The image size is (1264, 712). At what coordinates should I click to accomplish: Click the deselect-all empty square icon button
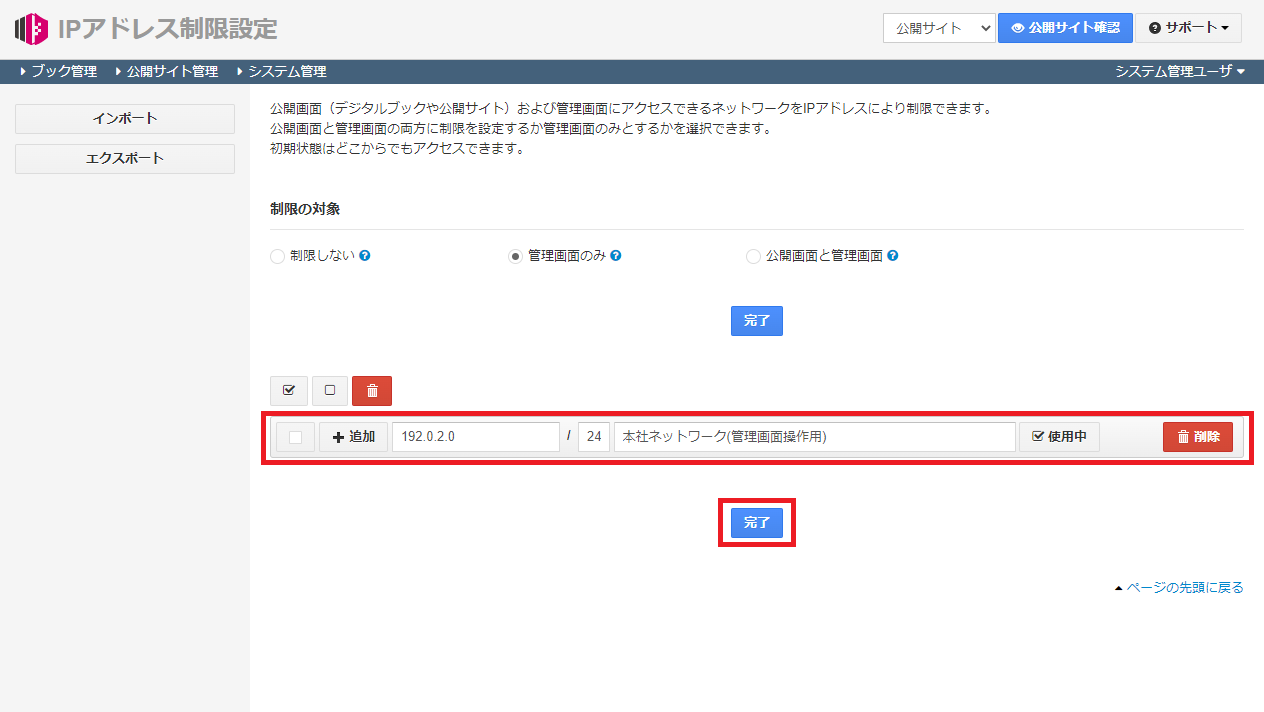330,390
